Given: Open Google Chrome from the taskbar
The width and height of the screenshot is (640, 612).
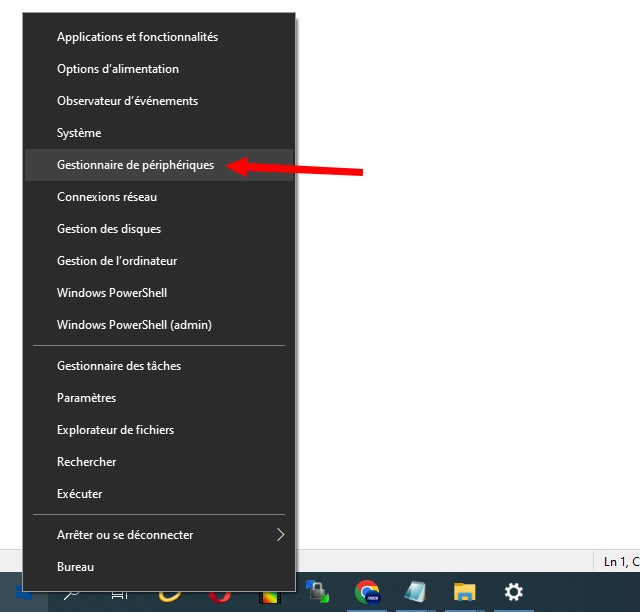Looking at the screenshot, I should (x=367, y=592).
